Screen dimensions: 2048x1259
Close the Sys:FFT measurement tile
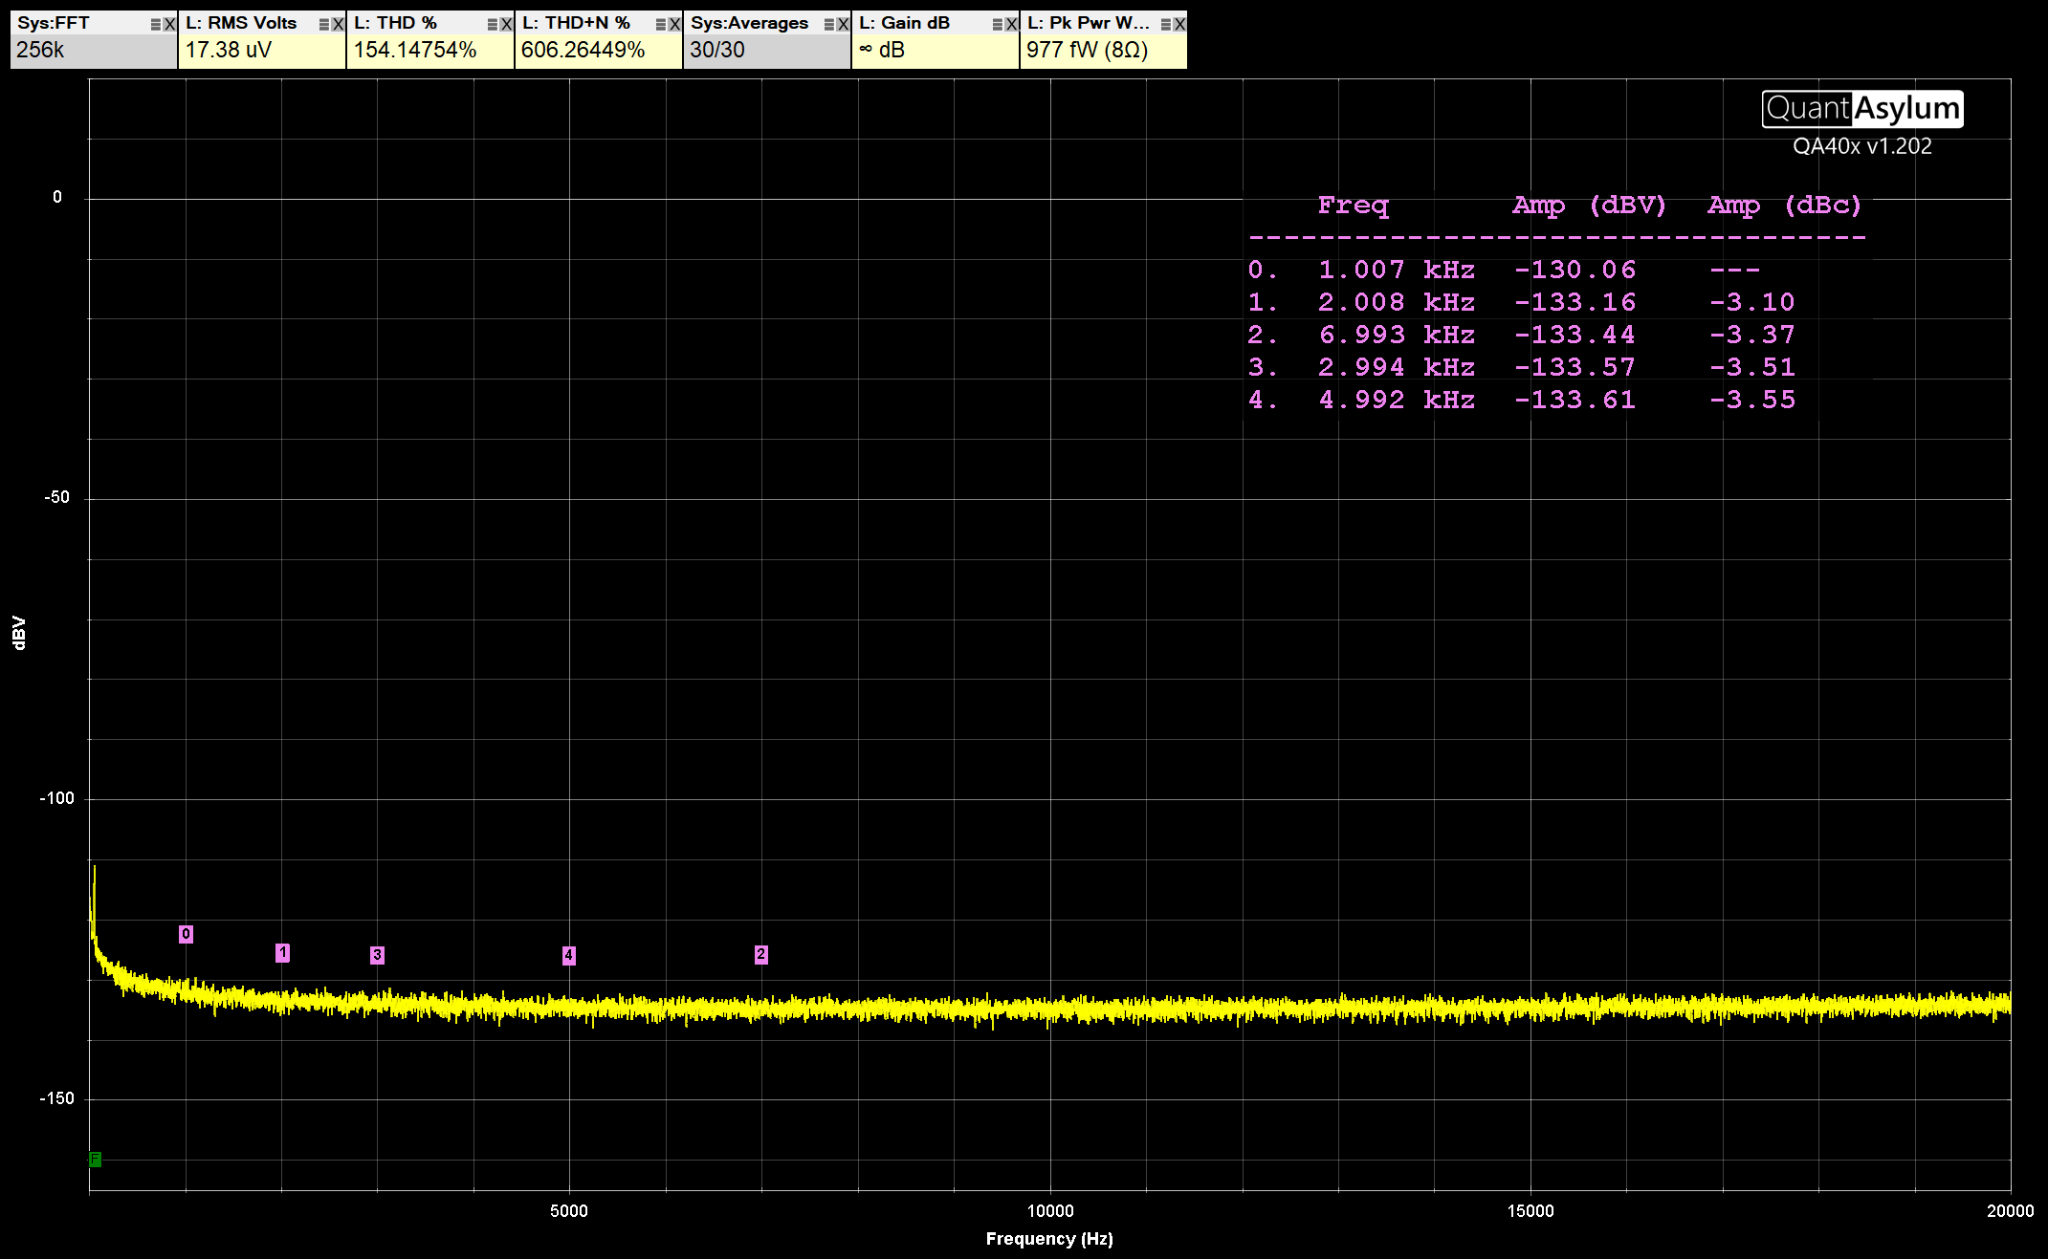click(170, 24)
